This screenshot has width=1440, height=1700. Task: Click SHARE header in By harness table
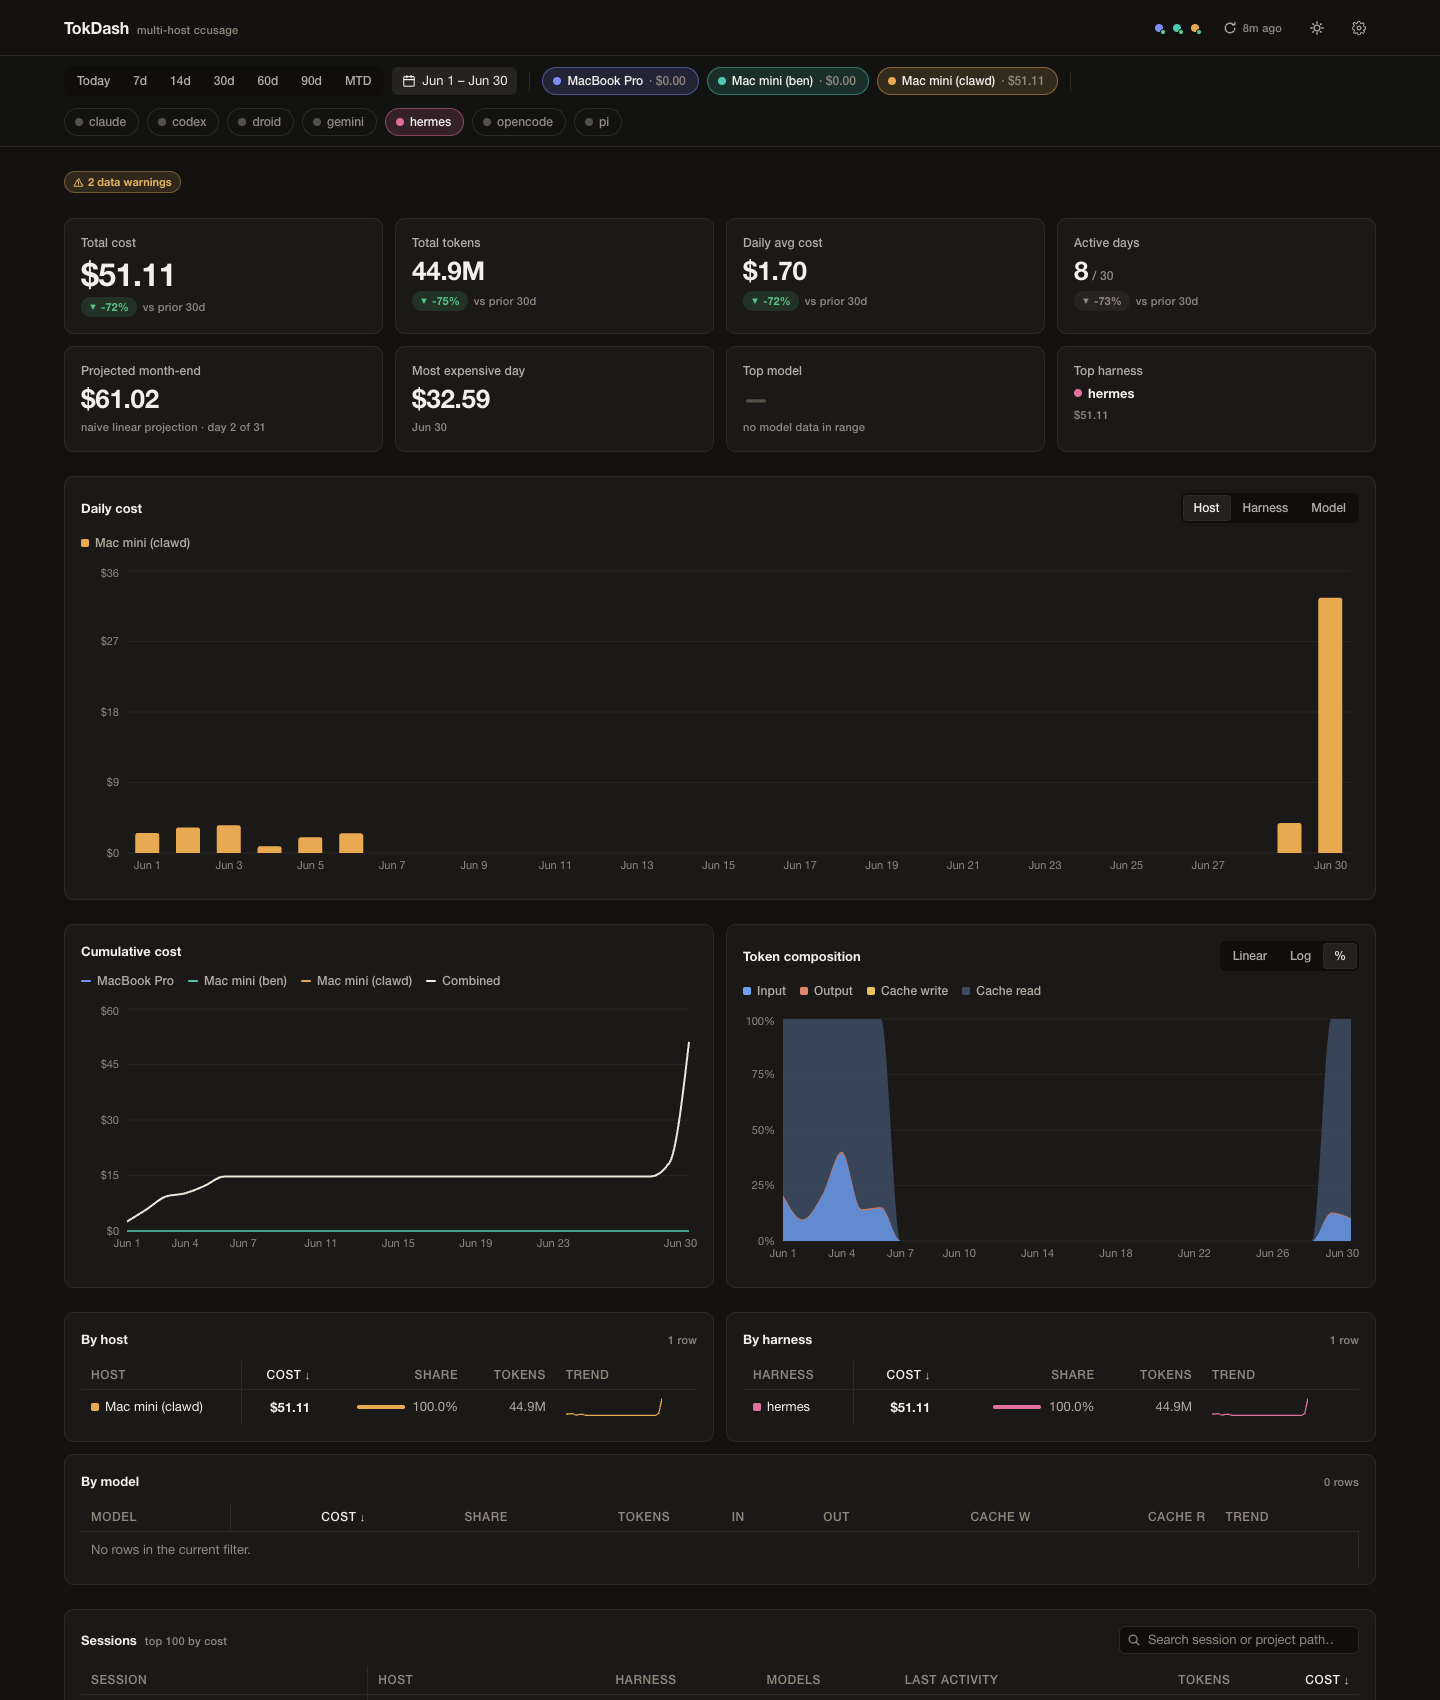pos(1072,1375)
